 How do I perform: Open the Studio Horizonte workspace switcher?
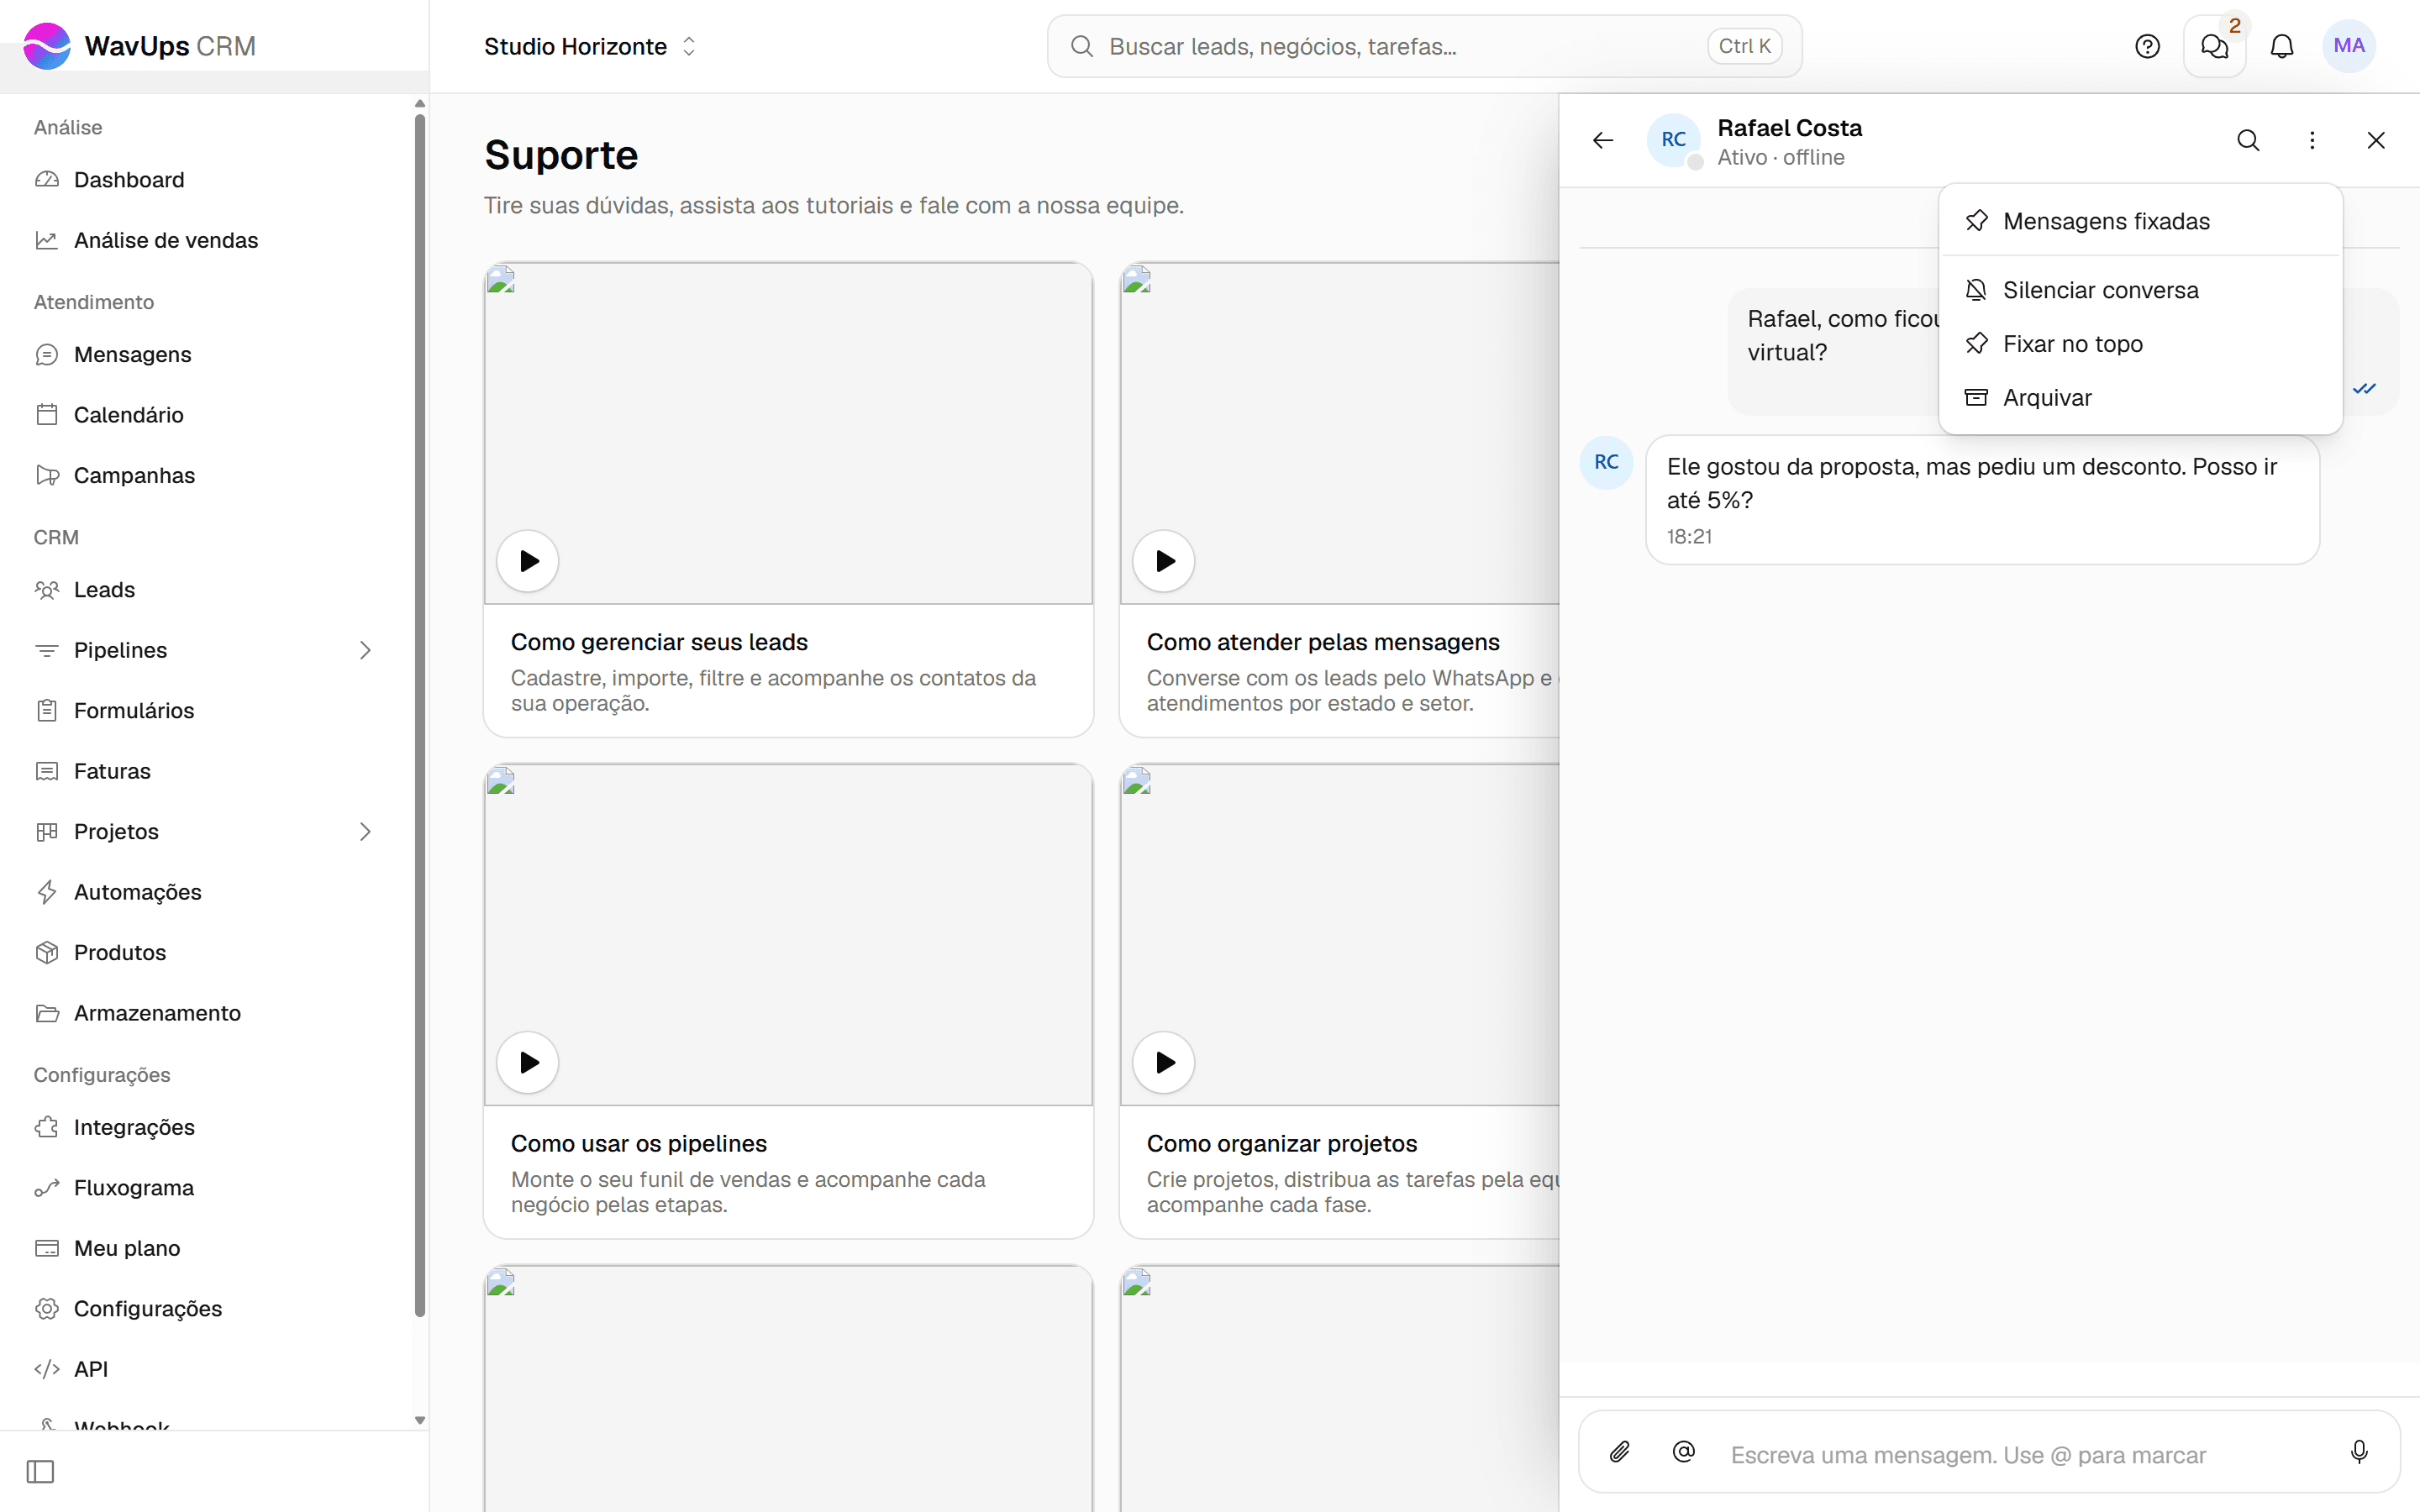click(590, 46)
